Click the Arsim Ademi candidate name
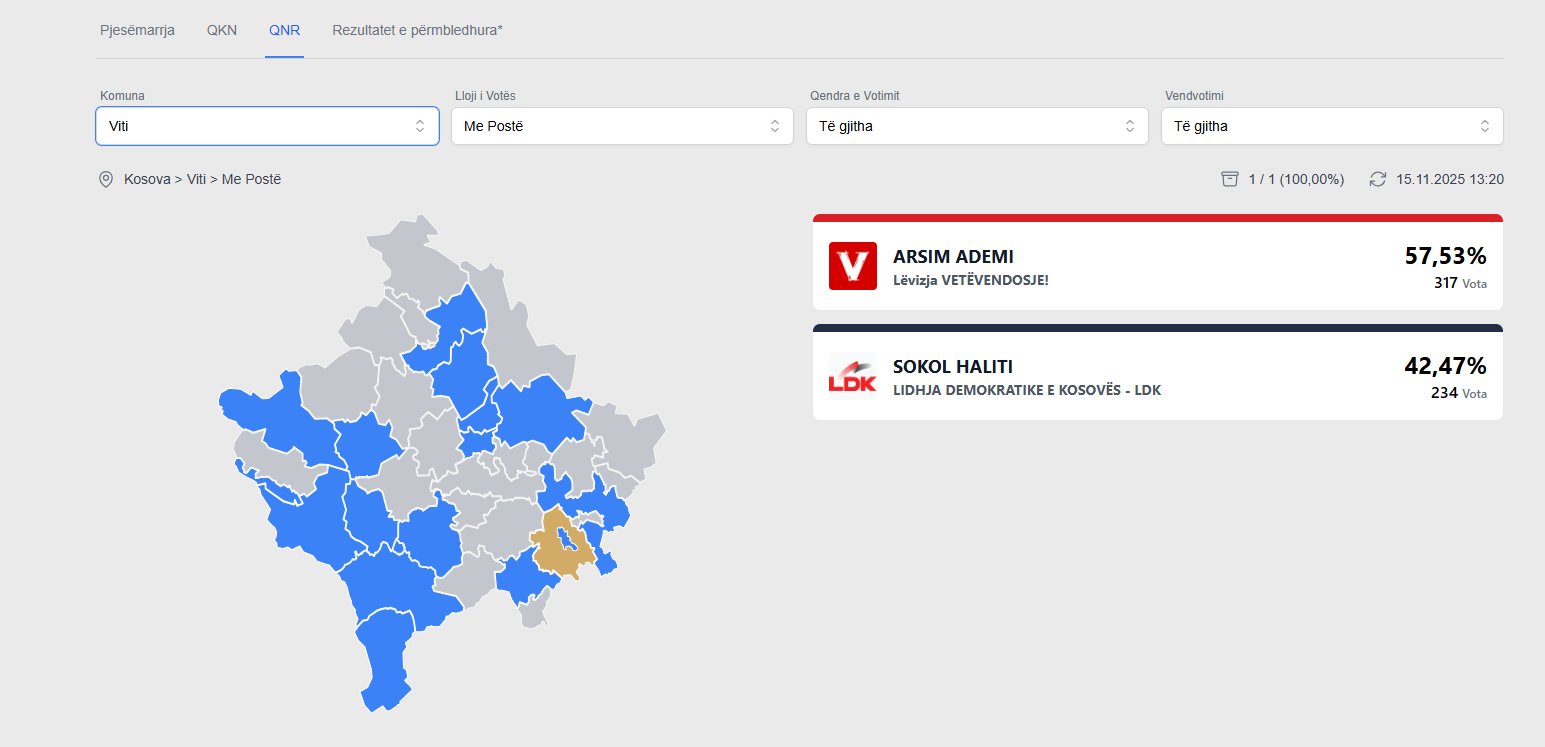 (953, 257)
